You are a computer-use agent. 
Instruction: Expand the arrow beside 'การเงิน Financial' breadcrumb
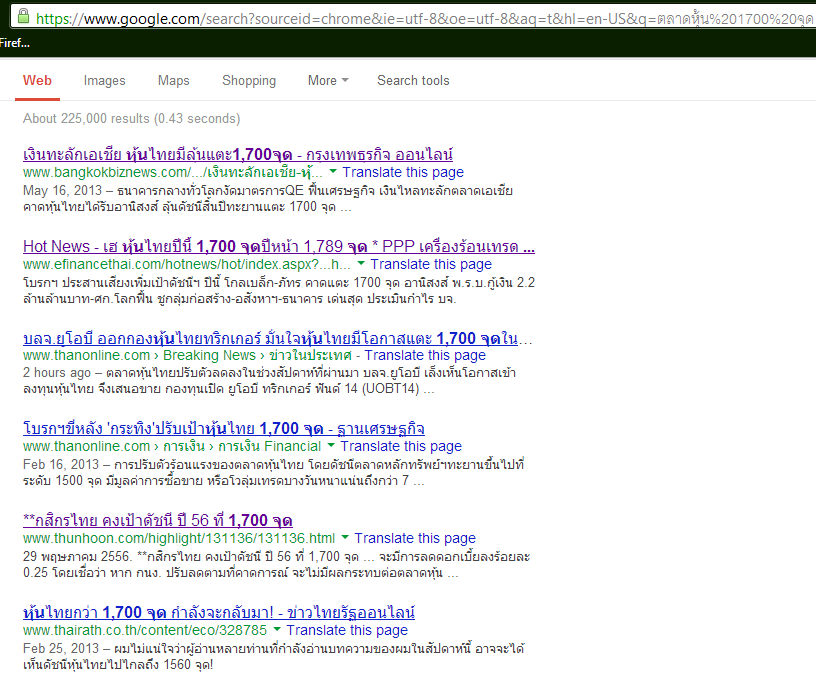pos(331,445)
